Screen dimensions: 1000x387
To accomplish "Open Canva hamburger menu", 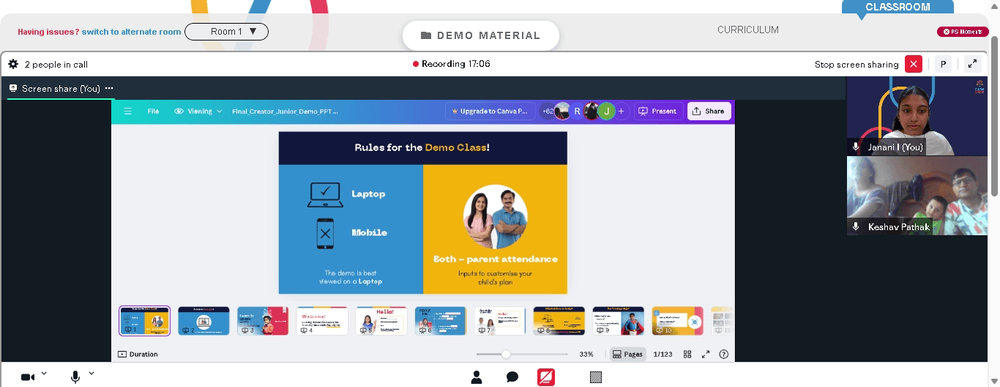I will [128, 111].
